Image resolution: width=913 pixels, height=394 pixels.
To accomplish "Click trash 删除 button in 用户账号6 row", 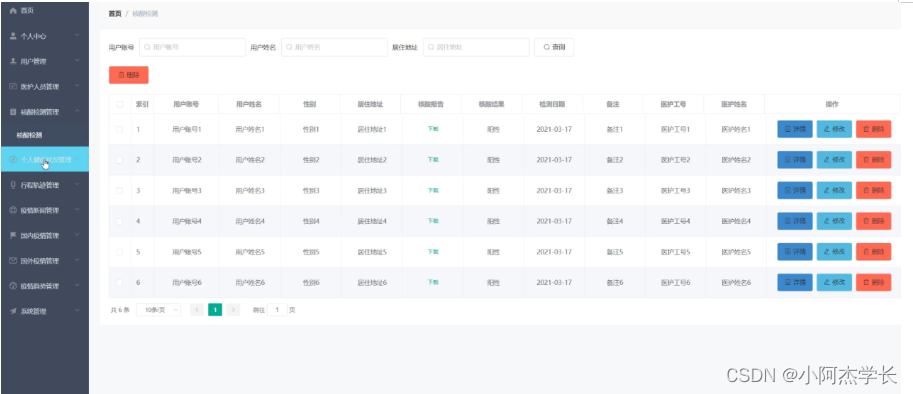I will click(873, 282).
